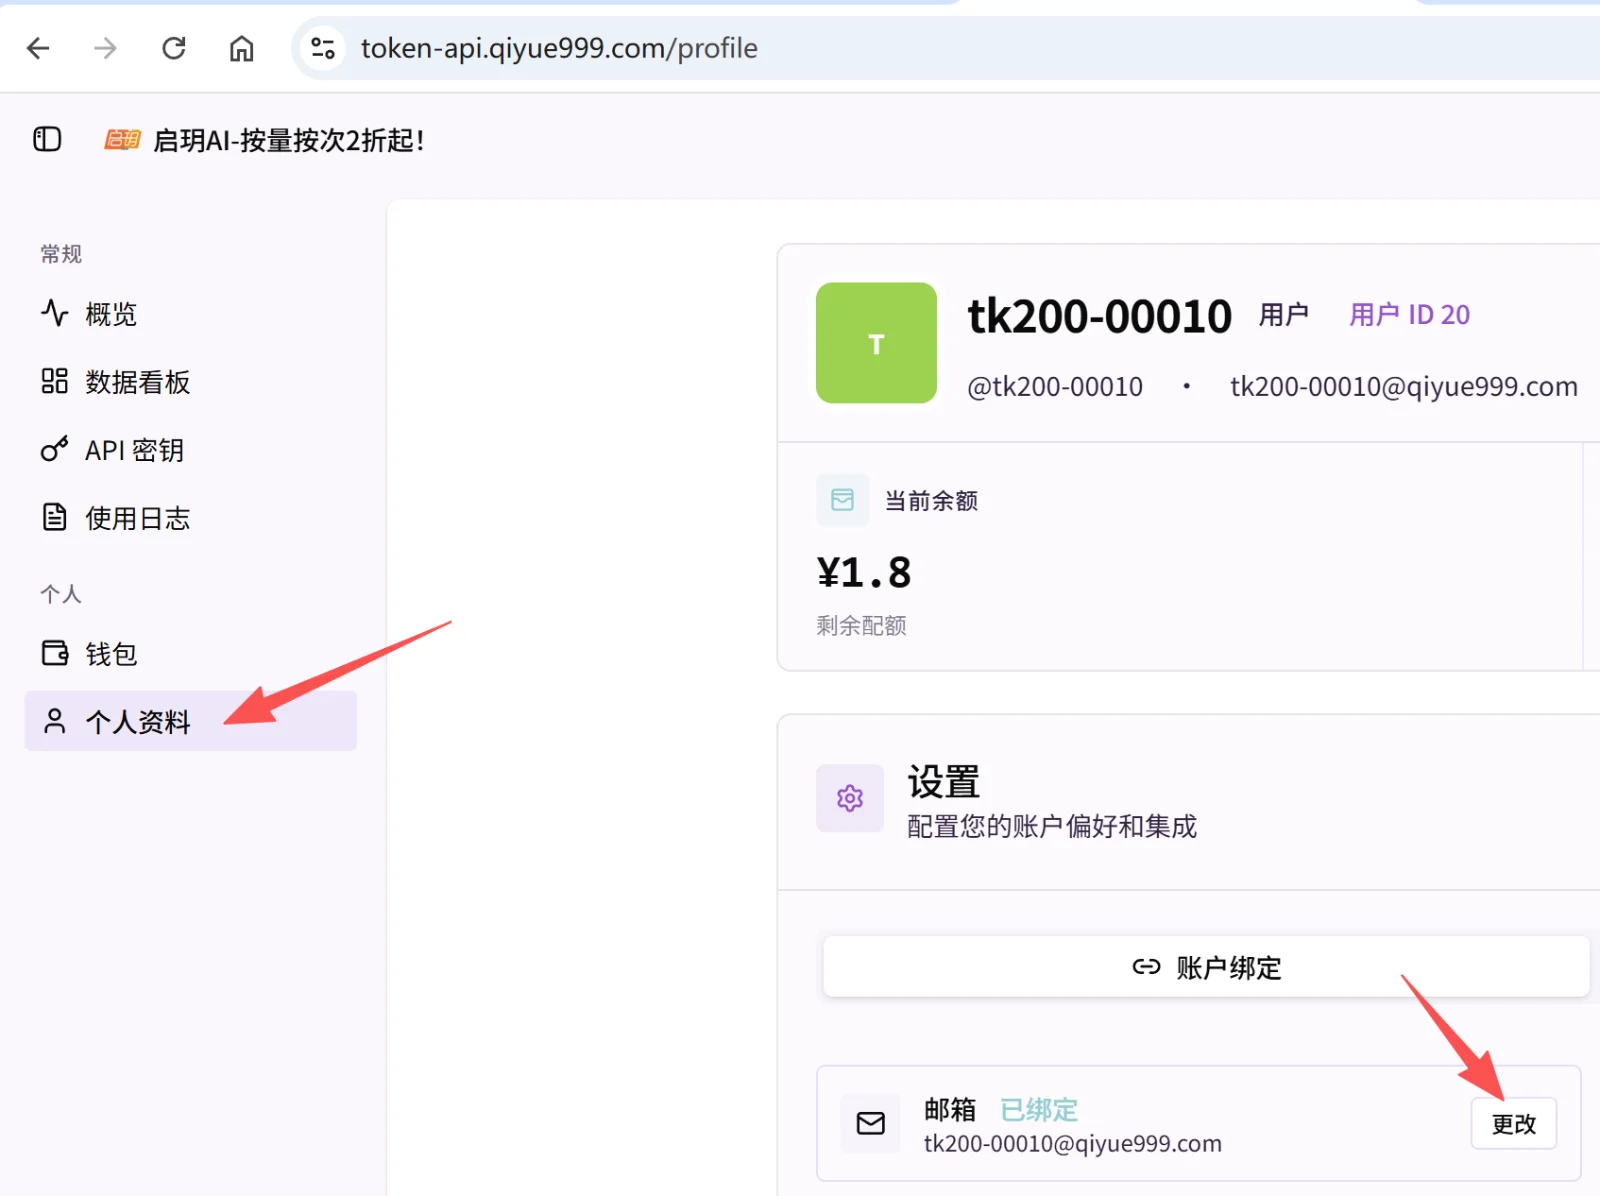Select the 账户绑定 tab
This screenshot has height=1196, width=1600.
tap(1206, 967)
